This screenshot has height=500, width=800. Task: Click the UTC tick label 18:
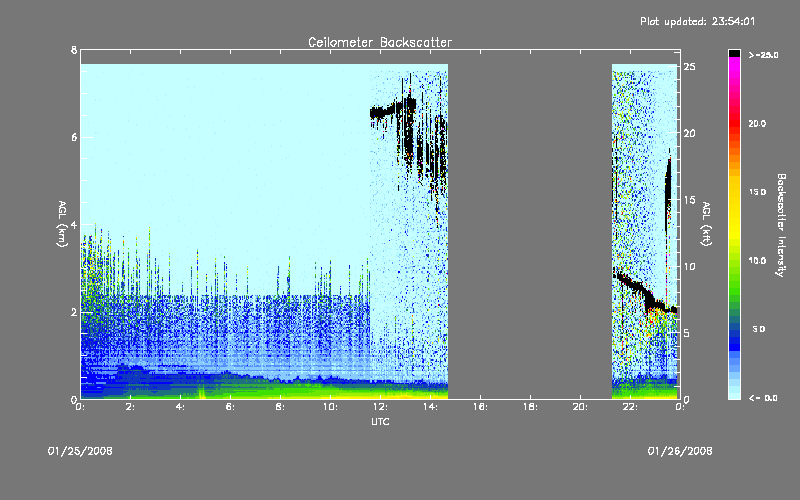pos(530,407)
